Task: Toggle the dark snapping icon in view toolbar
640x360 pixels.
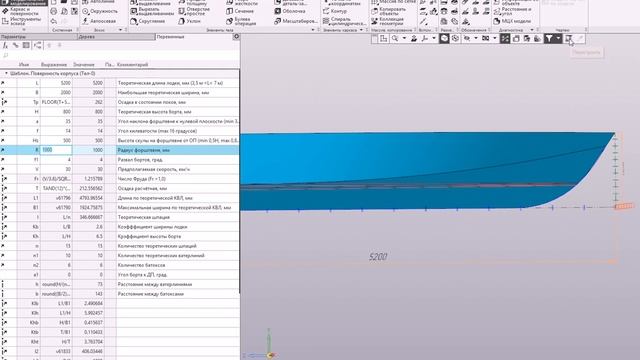Action: coord(505,38)
